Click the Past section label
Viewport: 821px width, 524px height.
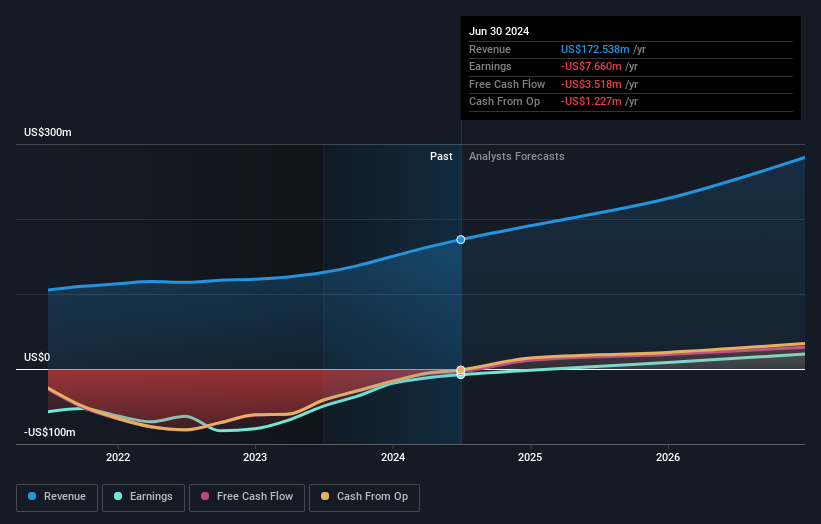441,157
